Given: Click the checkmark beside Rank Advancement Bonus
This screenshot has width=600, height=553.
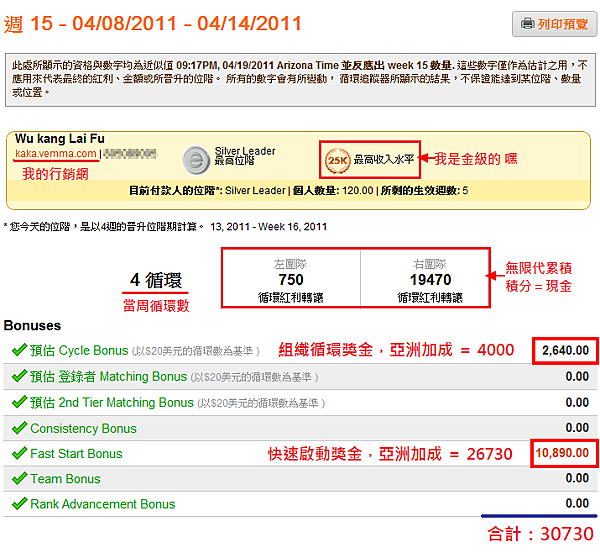Looking at the screenshot, I should pyautogui.click(x=19, y=503).
